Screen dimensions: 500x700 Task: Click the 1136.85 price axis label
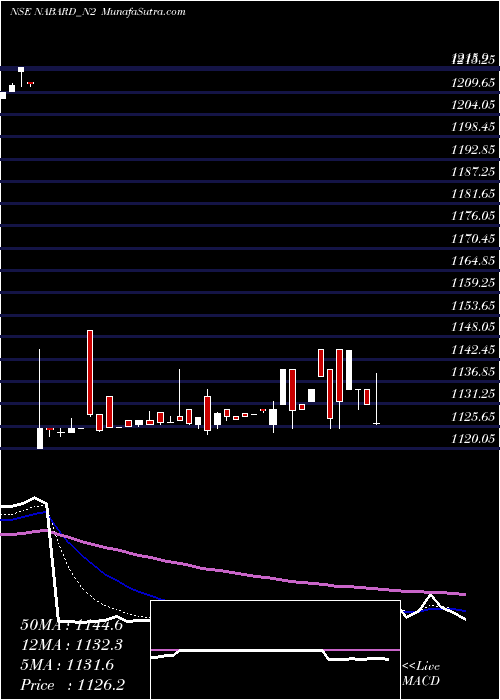473,372
